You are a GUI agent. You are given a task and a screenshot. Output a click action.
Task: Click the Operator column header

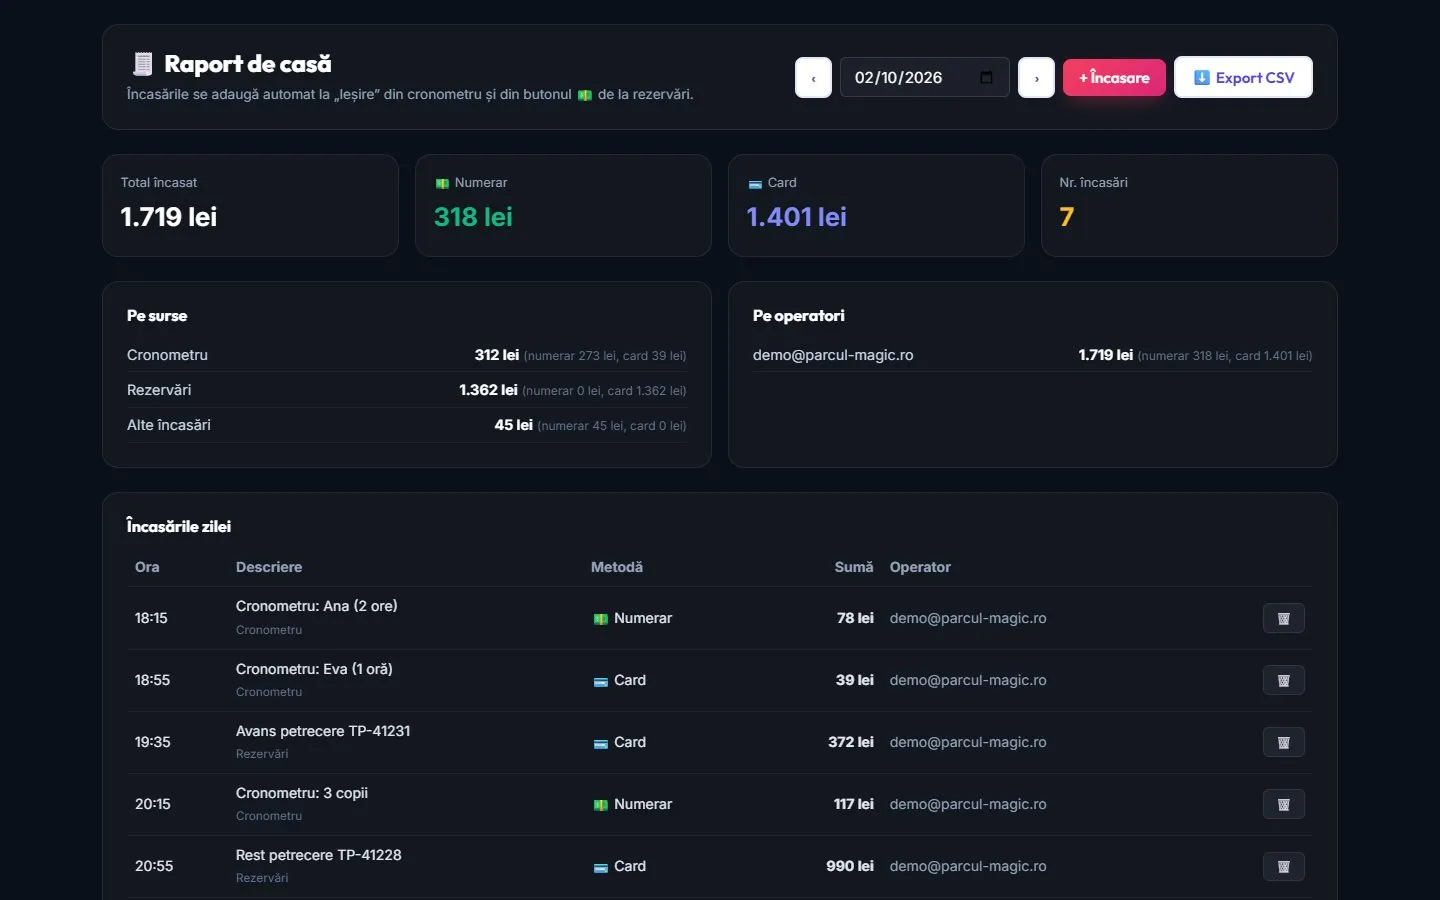click(x=920, y=567)
